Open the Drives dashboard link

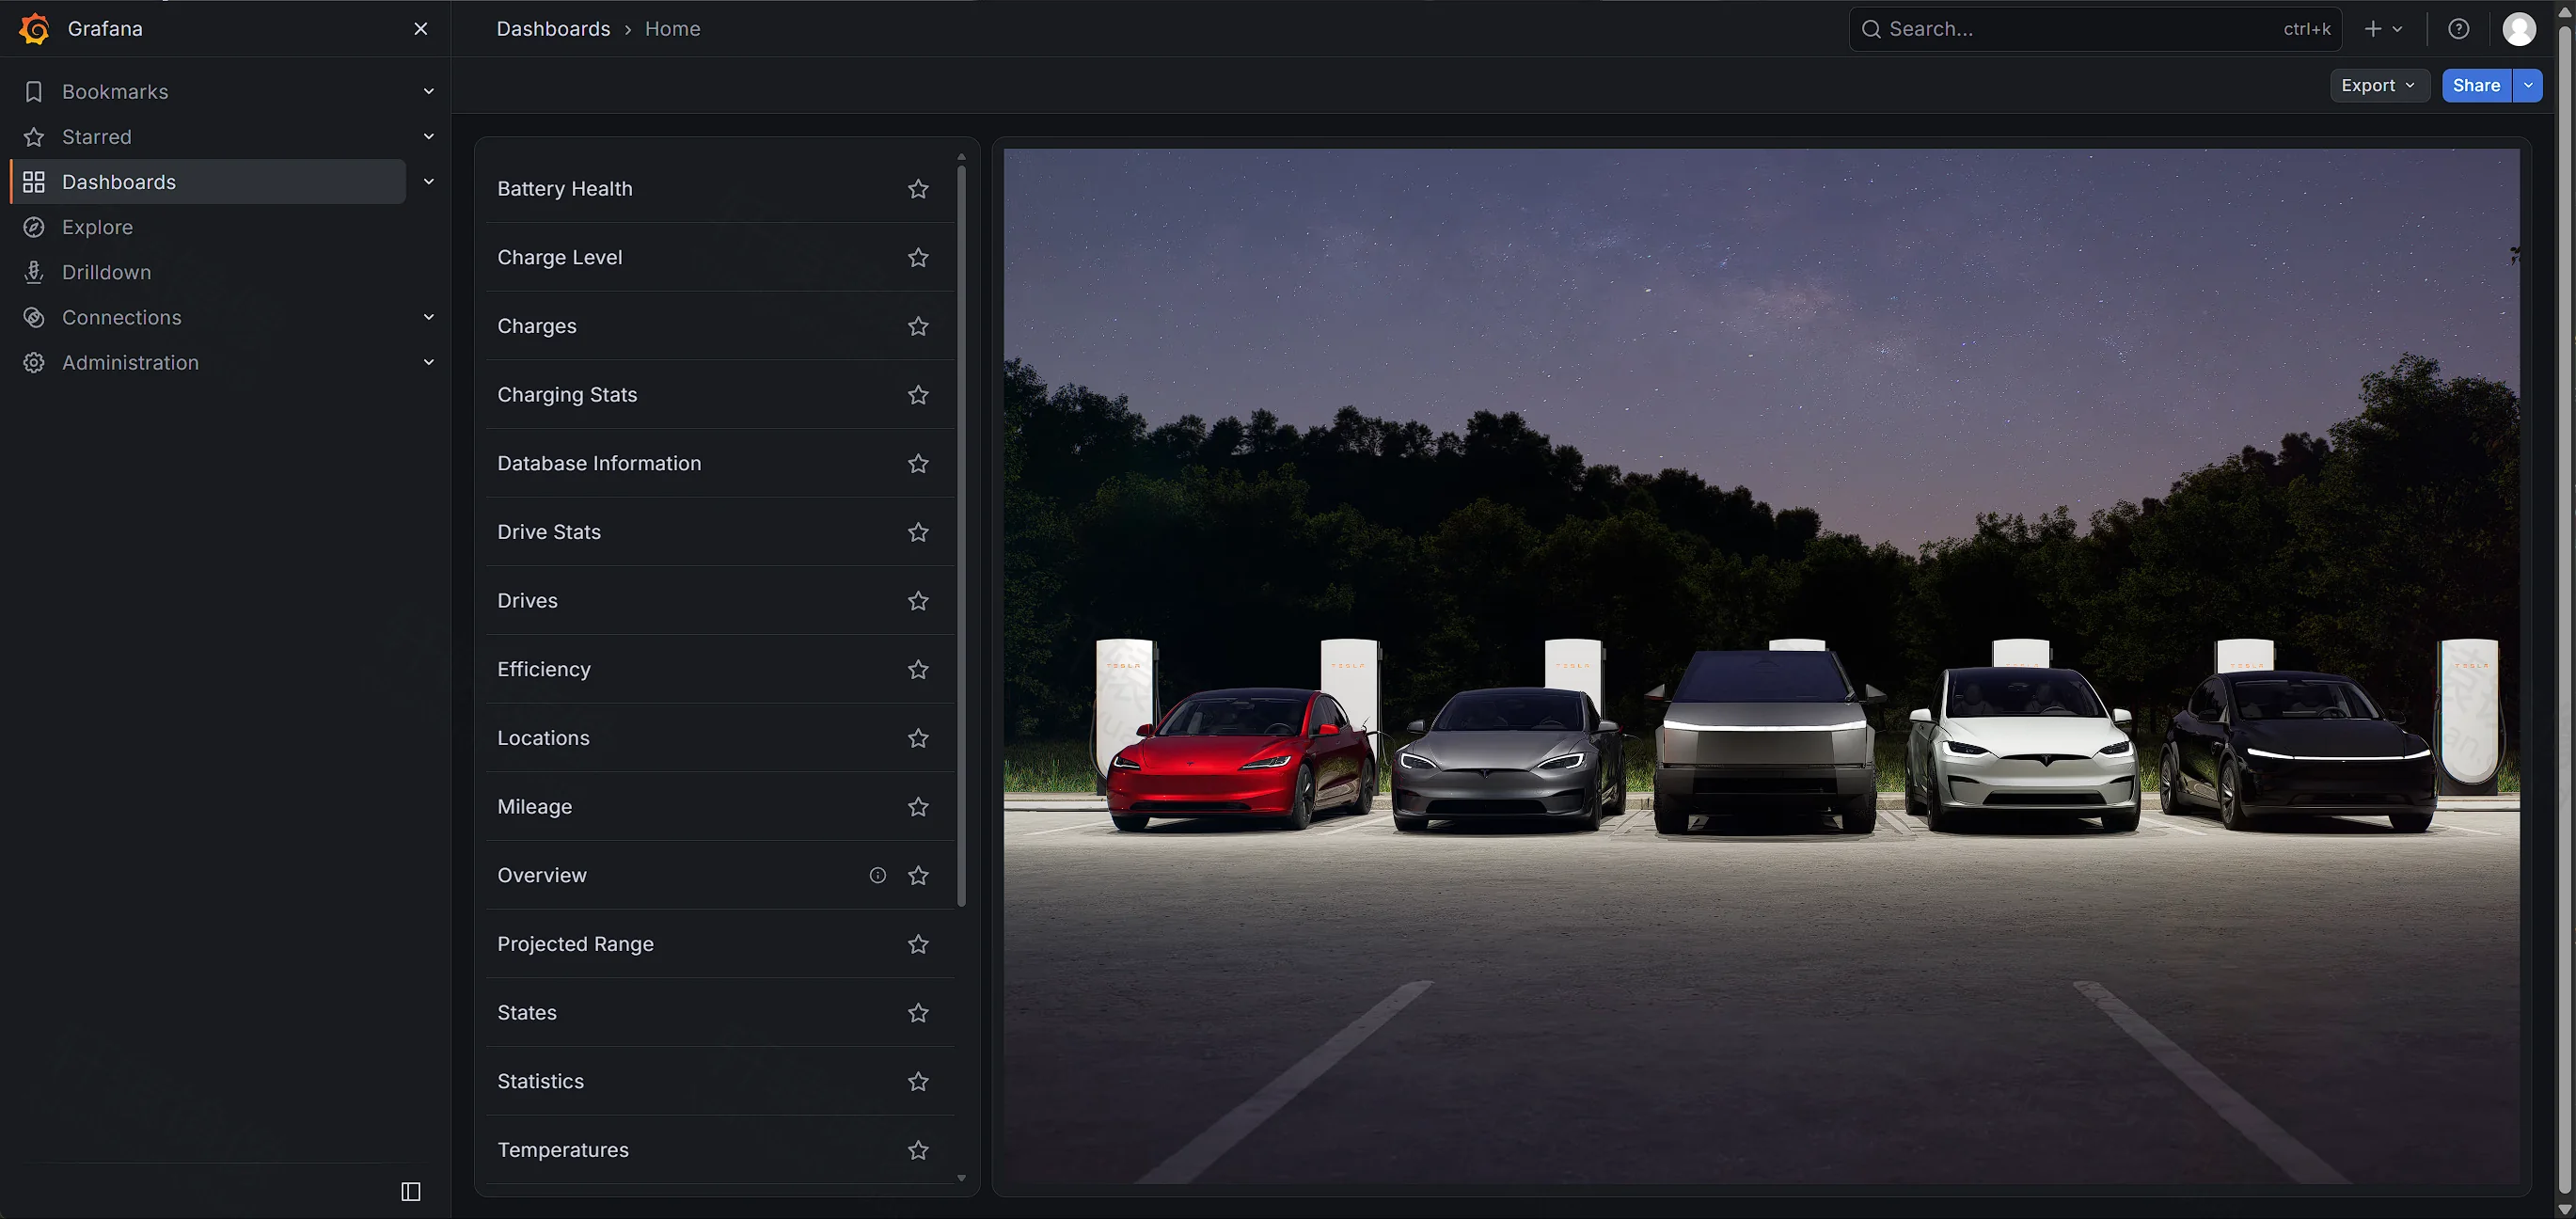(527, 601)
